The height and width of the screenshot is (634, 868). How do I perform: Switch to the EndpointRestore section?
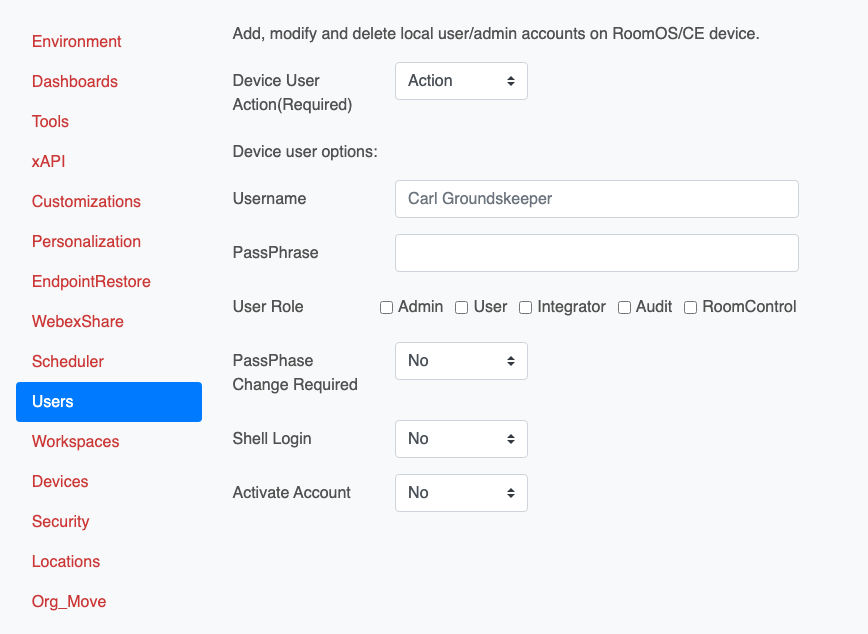click(91, 282)
